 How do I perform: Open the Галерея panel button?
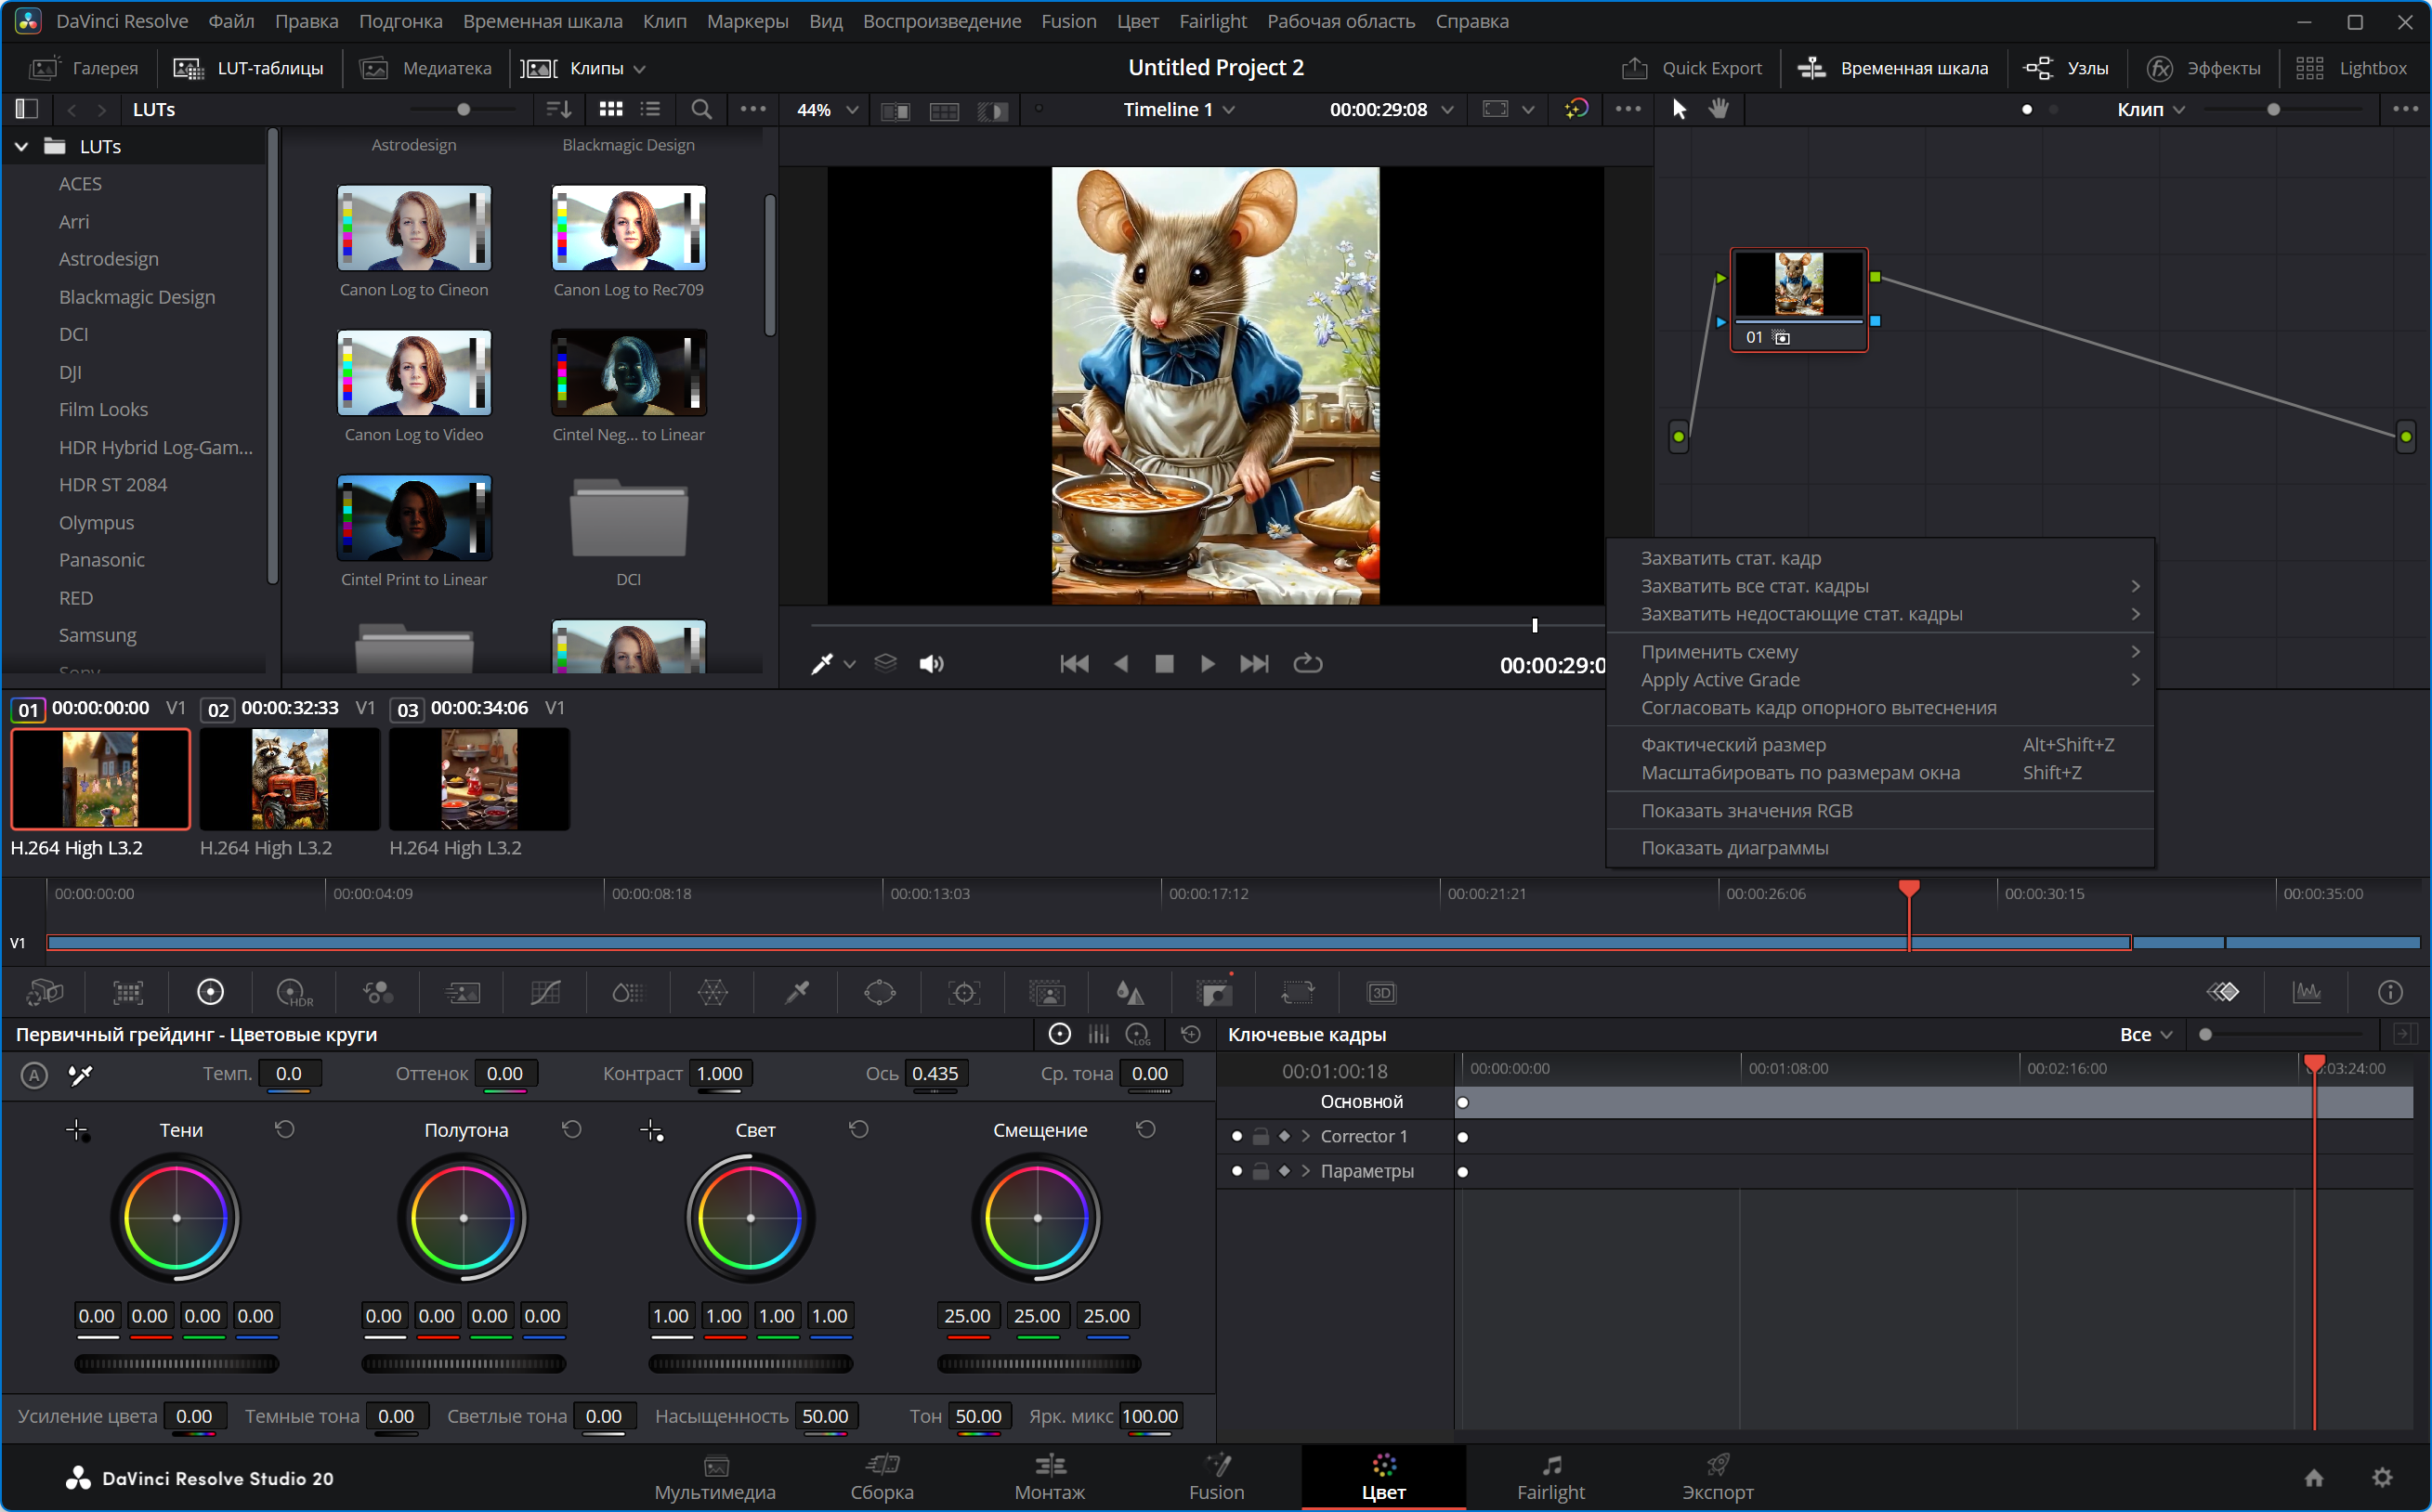click(85, 68)
